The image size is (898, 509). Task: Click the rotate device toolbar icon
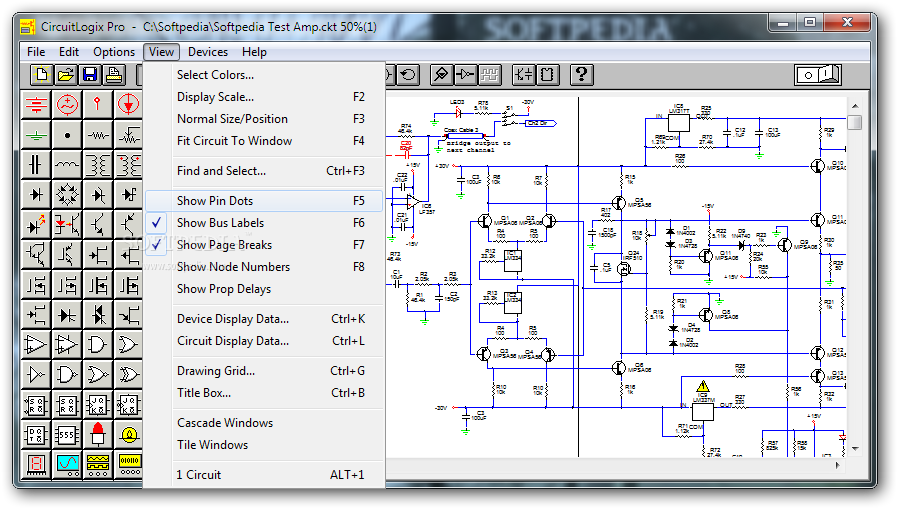click(408, 74)
